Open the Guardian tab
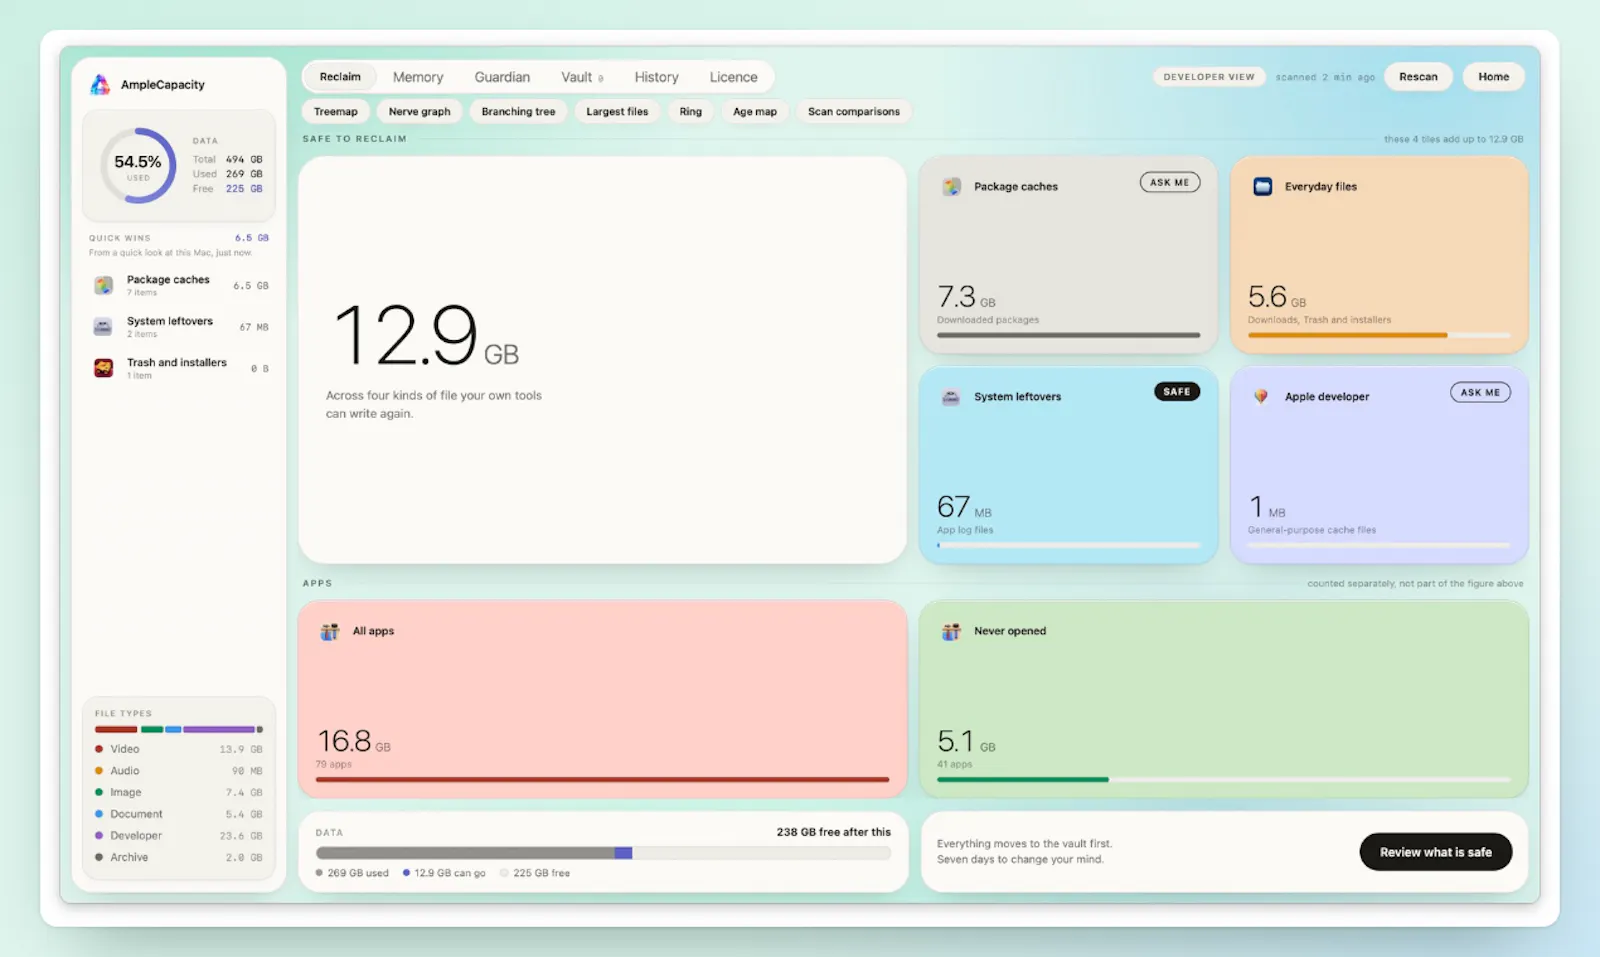 (x=502, y=77)
